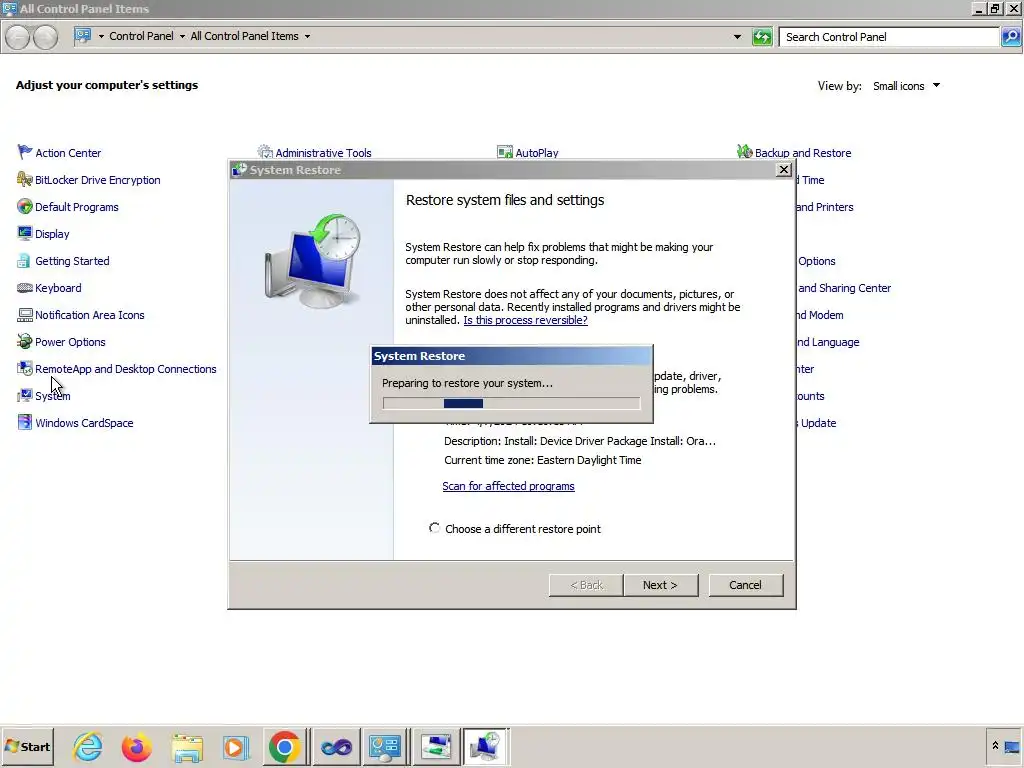This screenshot has height=768, width=1024.
Task: Open the View by Small icons dropdown
Action: [906, 86]
